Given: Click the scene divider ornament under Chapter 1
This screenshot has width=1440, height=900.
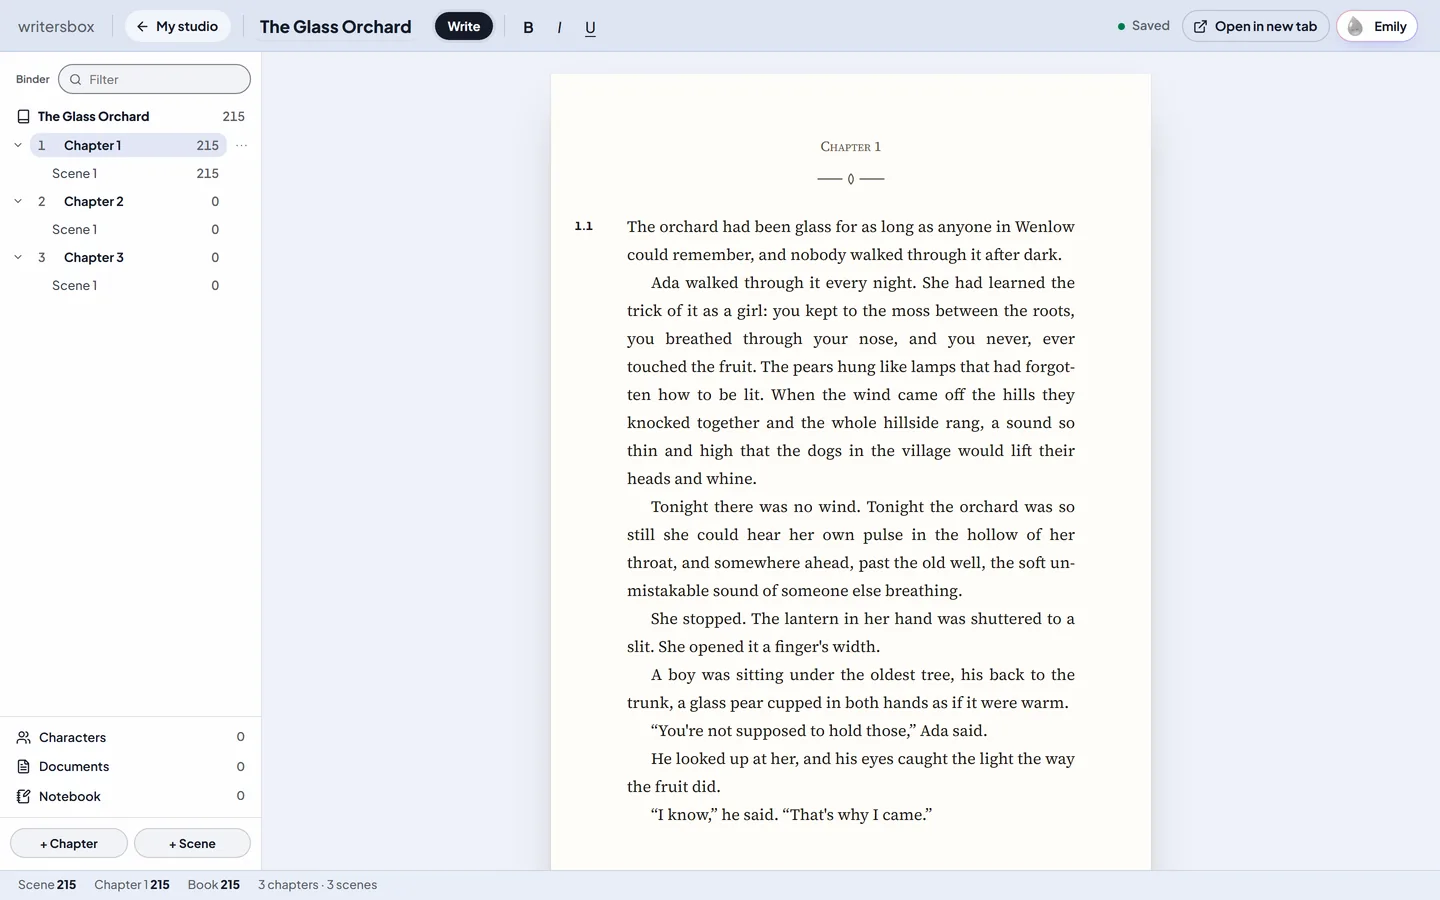Looking at the screenshot, I should [x=851, y=179].
